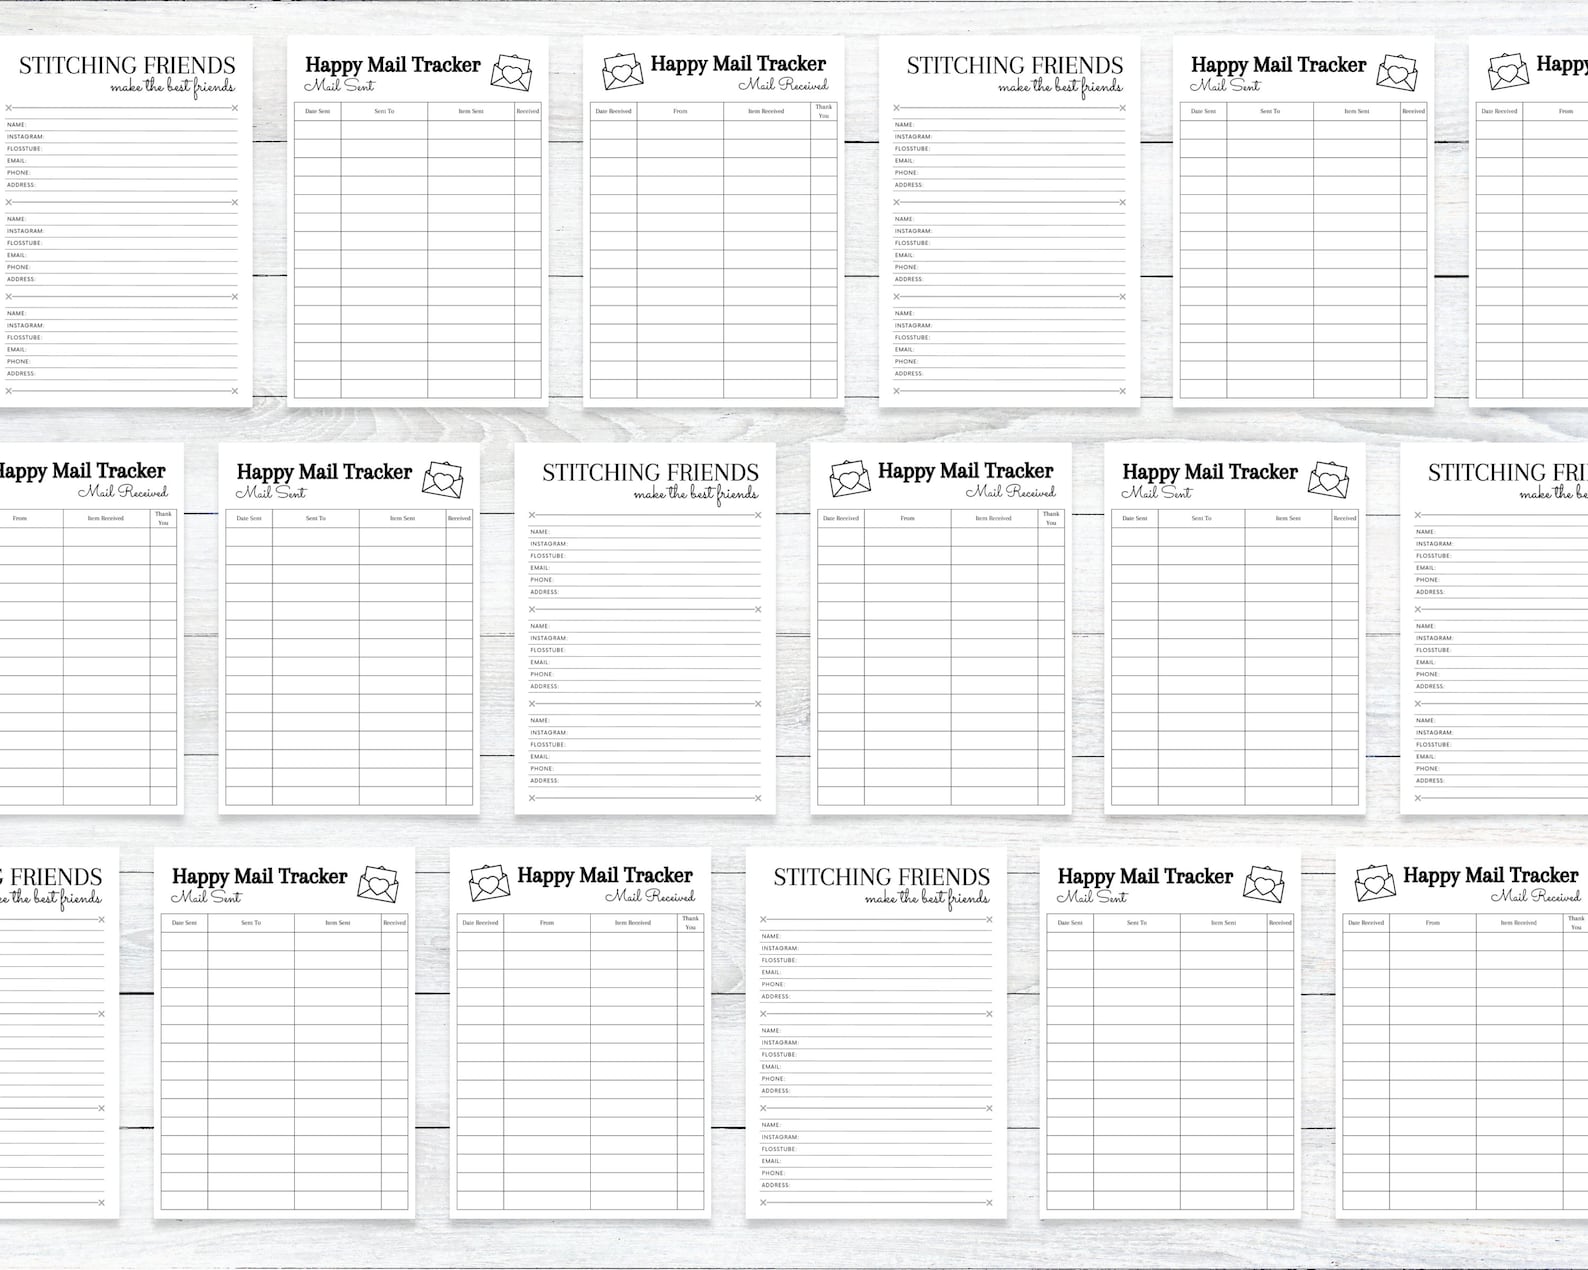1588x1270 pixels.
Task: Click envelope icon on top-row first Mail Sent page
Action: 511,72
